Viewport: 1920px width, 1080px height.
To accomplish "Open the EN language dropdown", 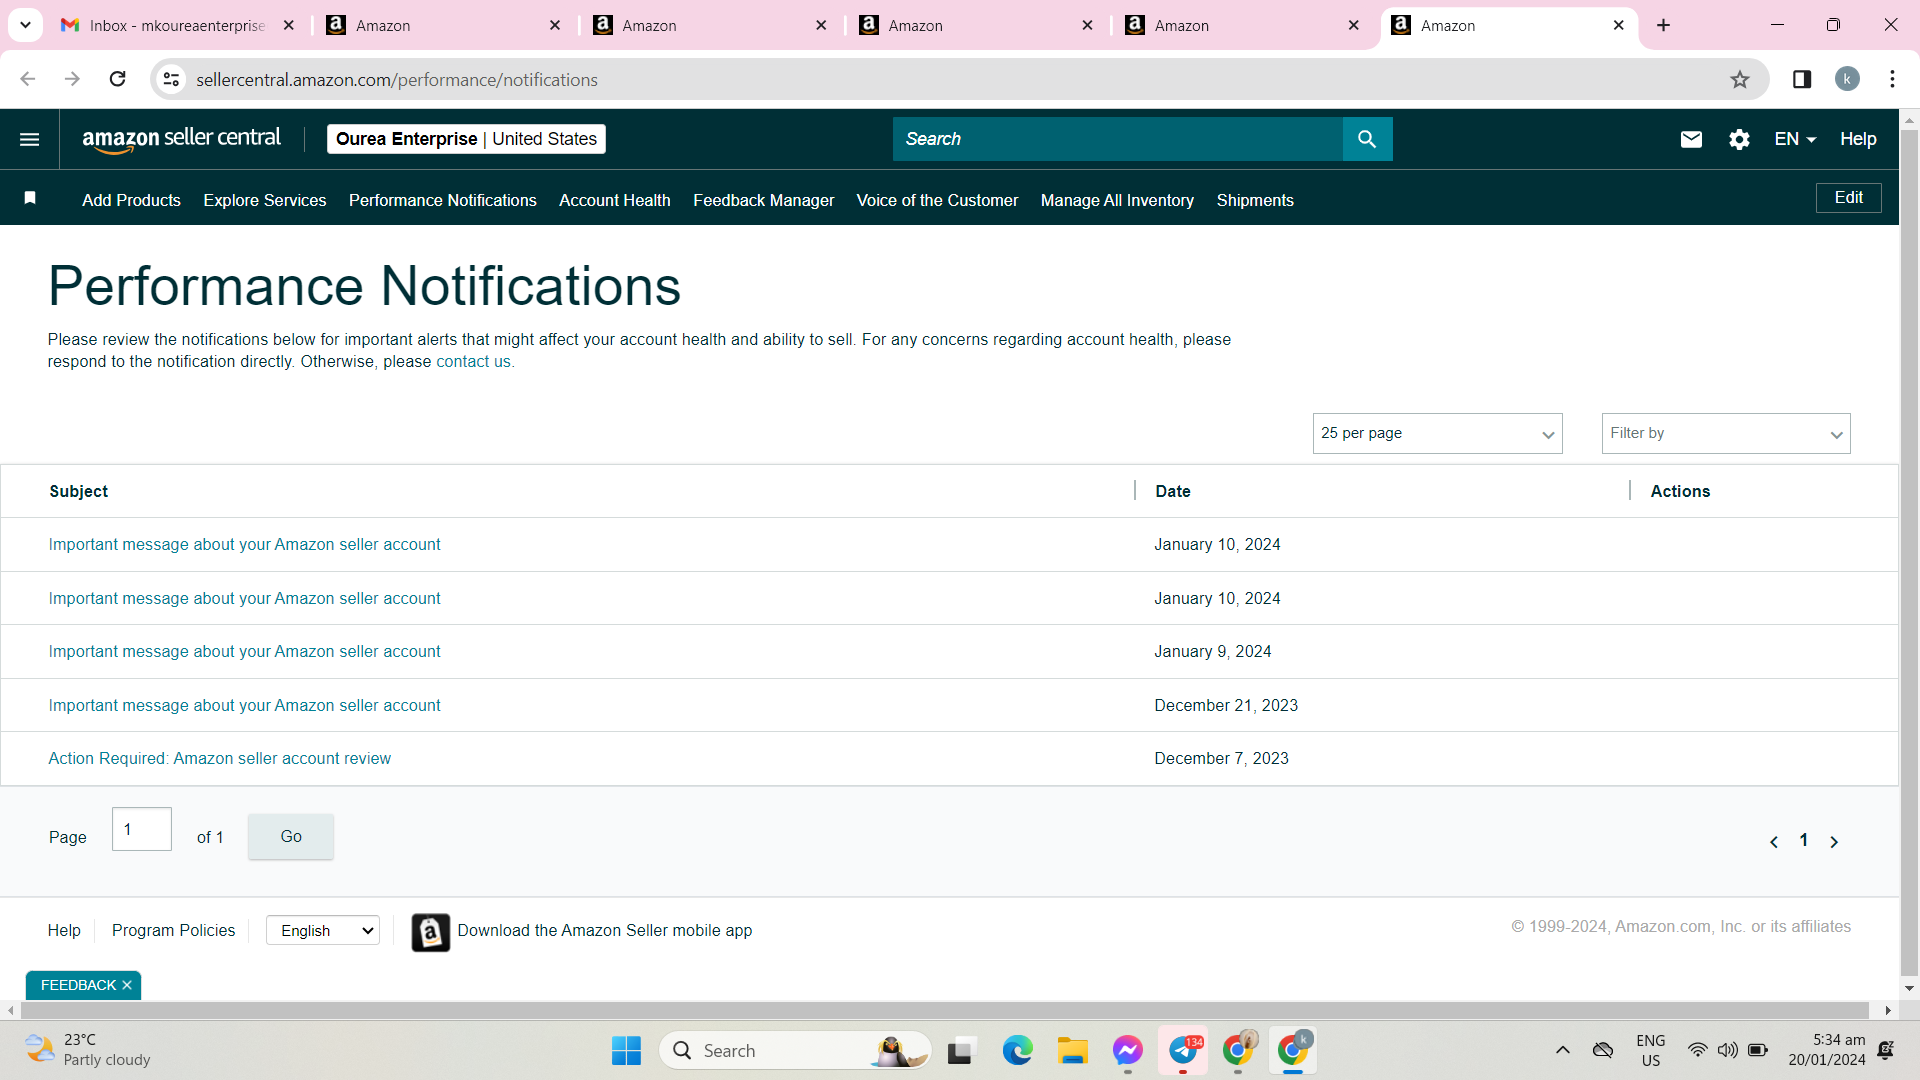I will tap(1795, 139).
